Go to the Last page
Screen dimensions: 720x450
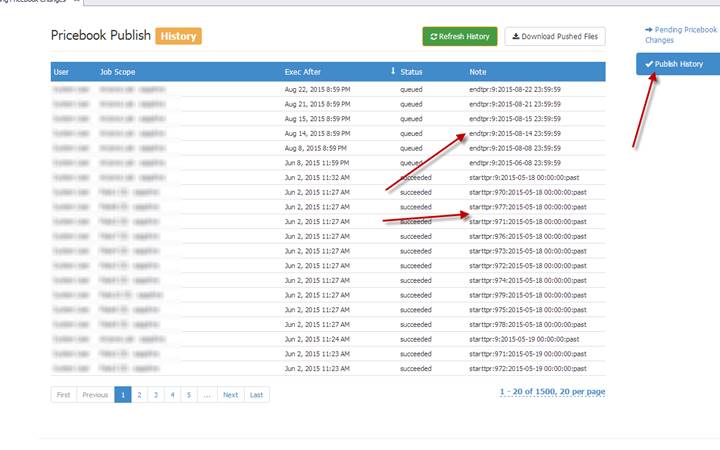coord(256,395)
